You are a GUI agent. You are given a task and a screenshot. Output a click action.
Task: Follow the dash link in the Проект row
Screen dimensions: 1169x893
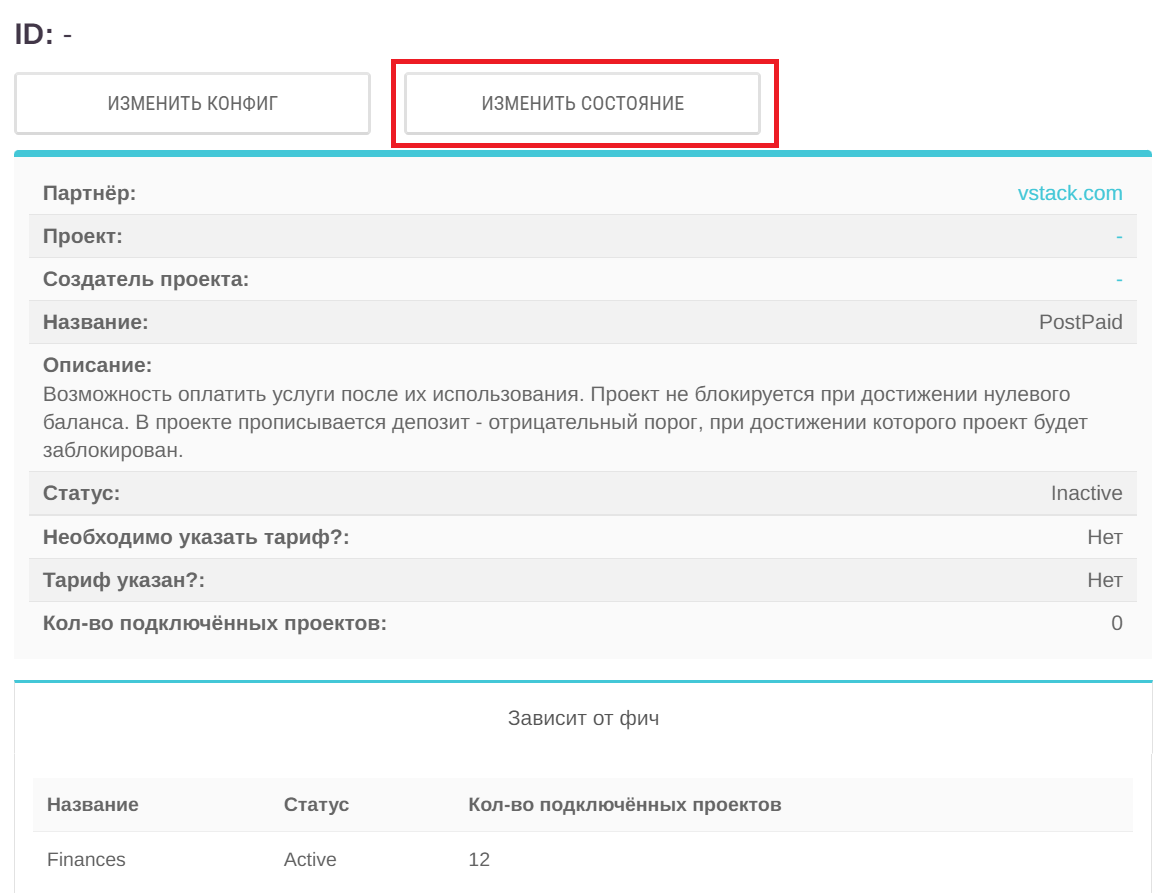tap(1119, 237)
